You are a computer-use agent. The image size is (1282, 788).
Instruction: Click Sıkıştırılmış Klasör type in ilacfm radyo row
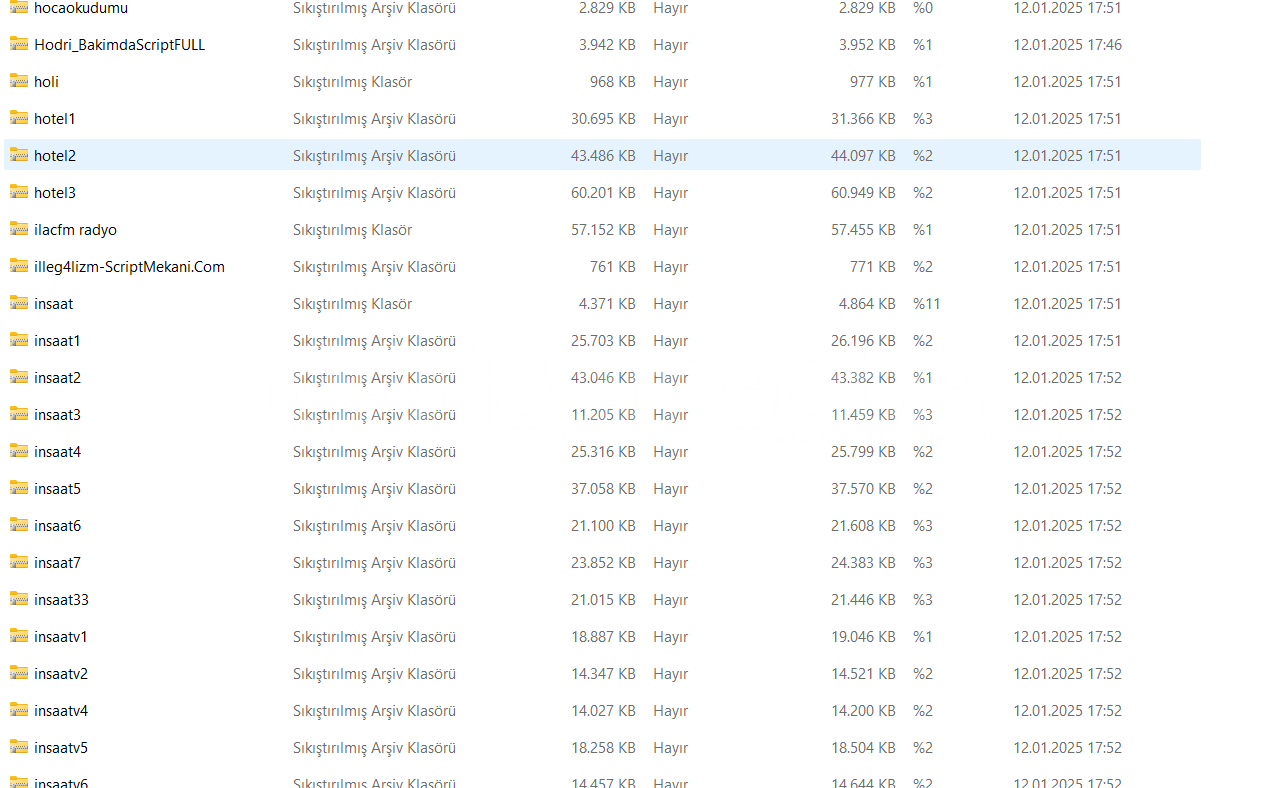coord(352,230)
